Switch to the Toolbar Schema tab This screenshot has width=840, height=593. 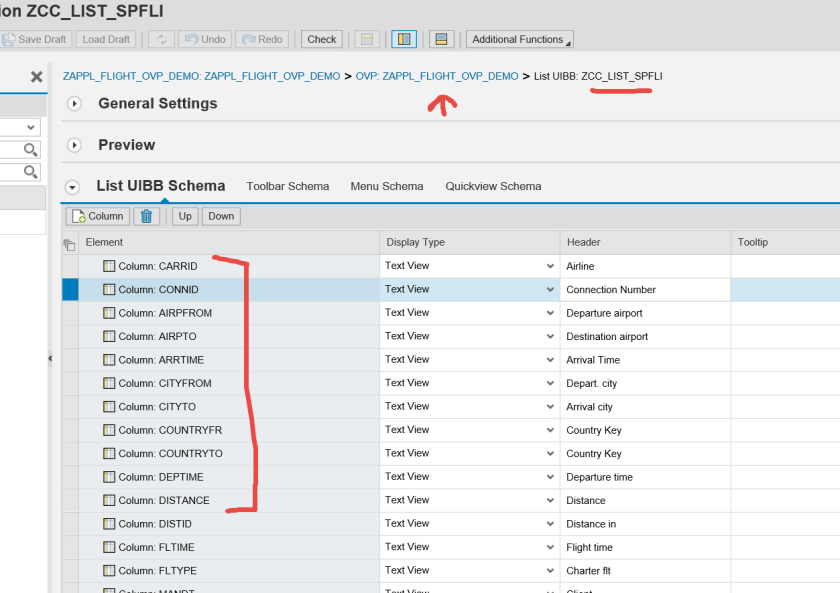[x=287, y=186]
